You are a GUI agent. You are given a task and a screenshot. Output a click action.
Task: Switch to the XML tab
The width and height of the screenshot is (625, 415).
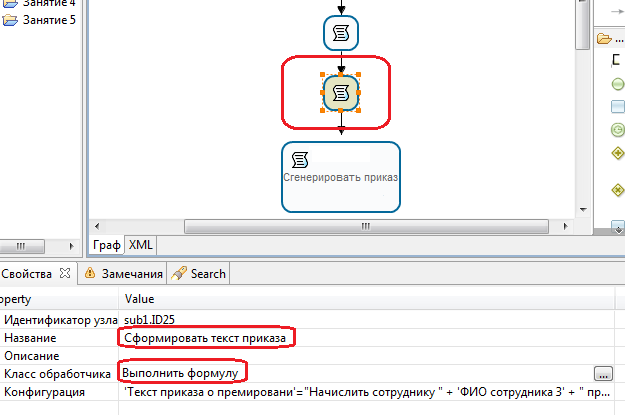141,244
